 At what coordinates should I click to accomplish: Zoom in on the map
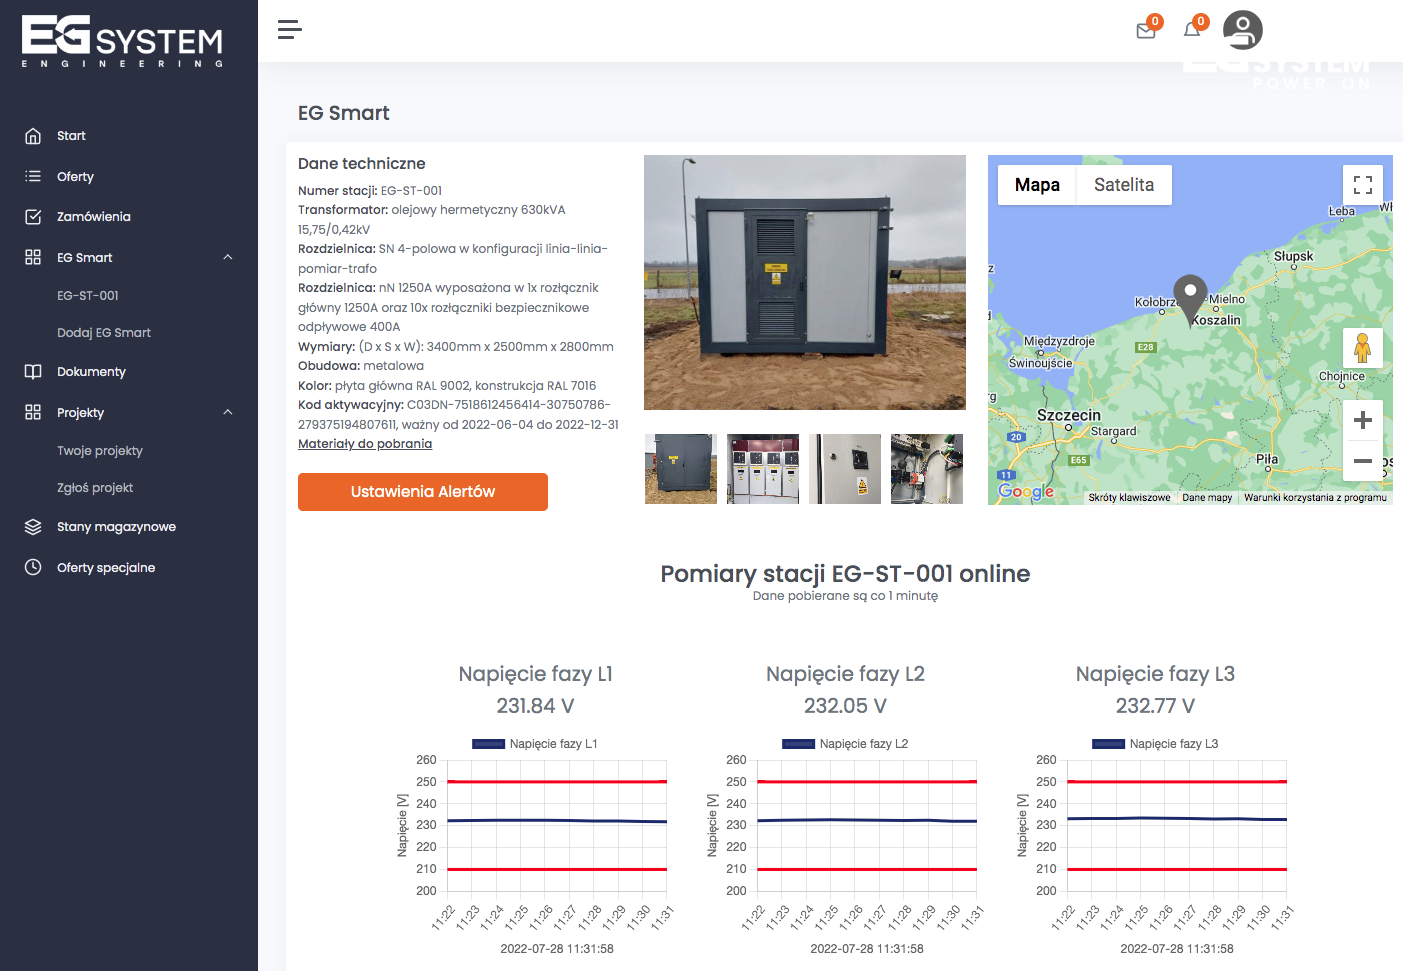[1362, 421]
